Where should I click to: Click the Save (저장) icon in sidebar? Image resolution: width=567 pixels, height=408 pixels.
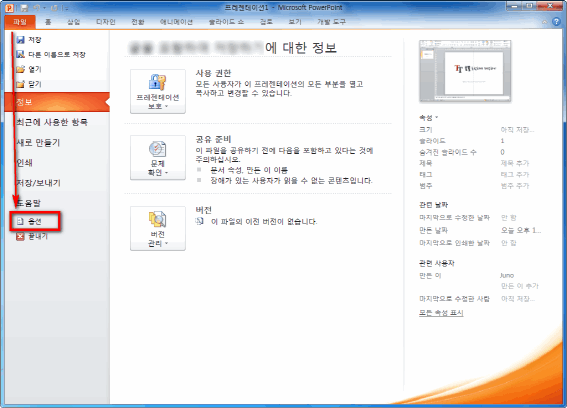[20, 39]
